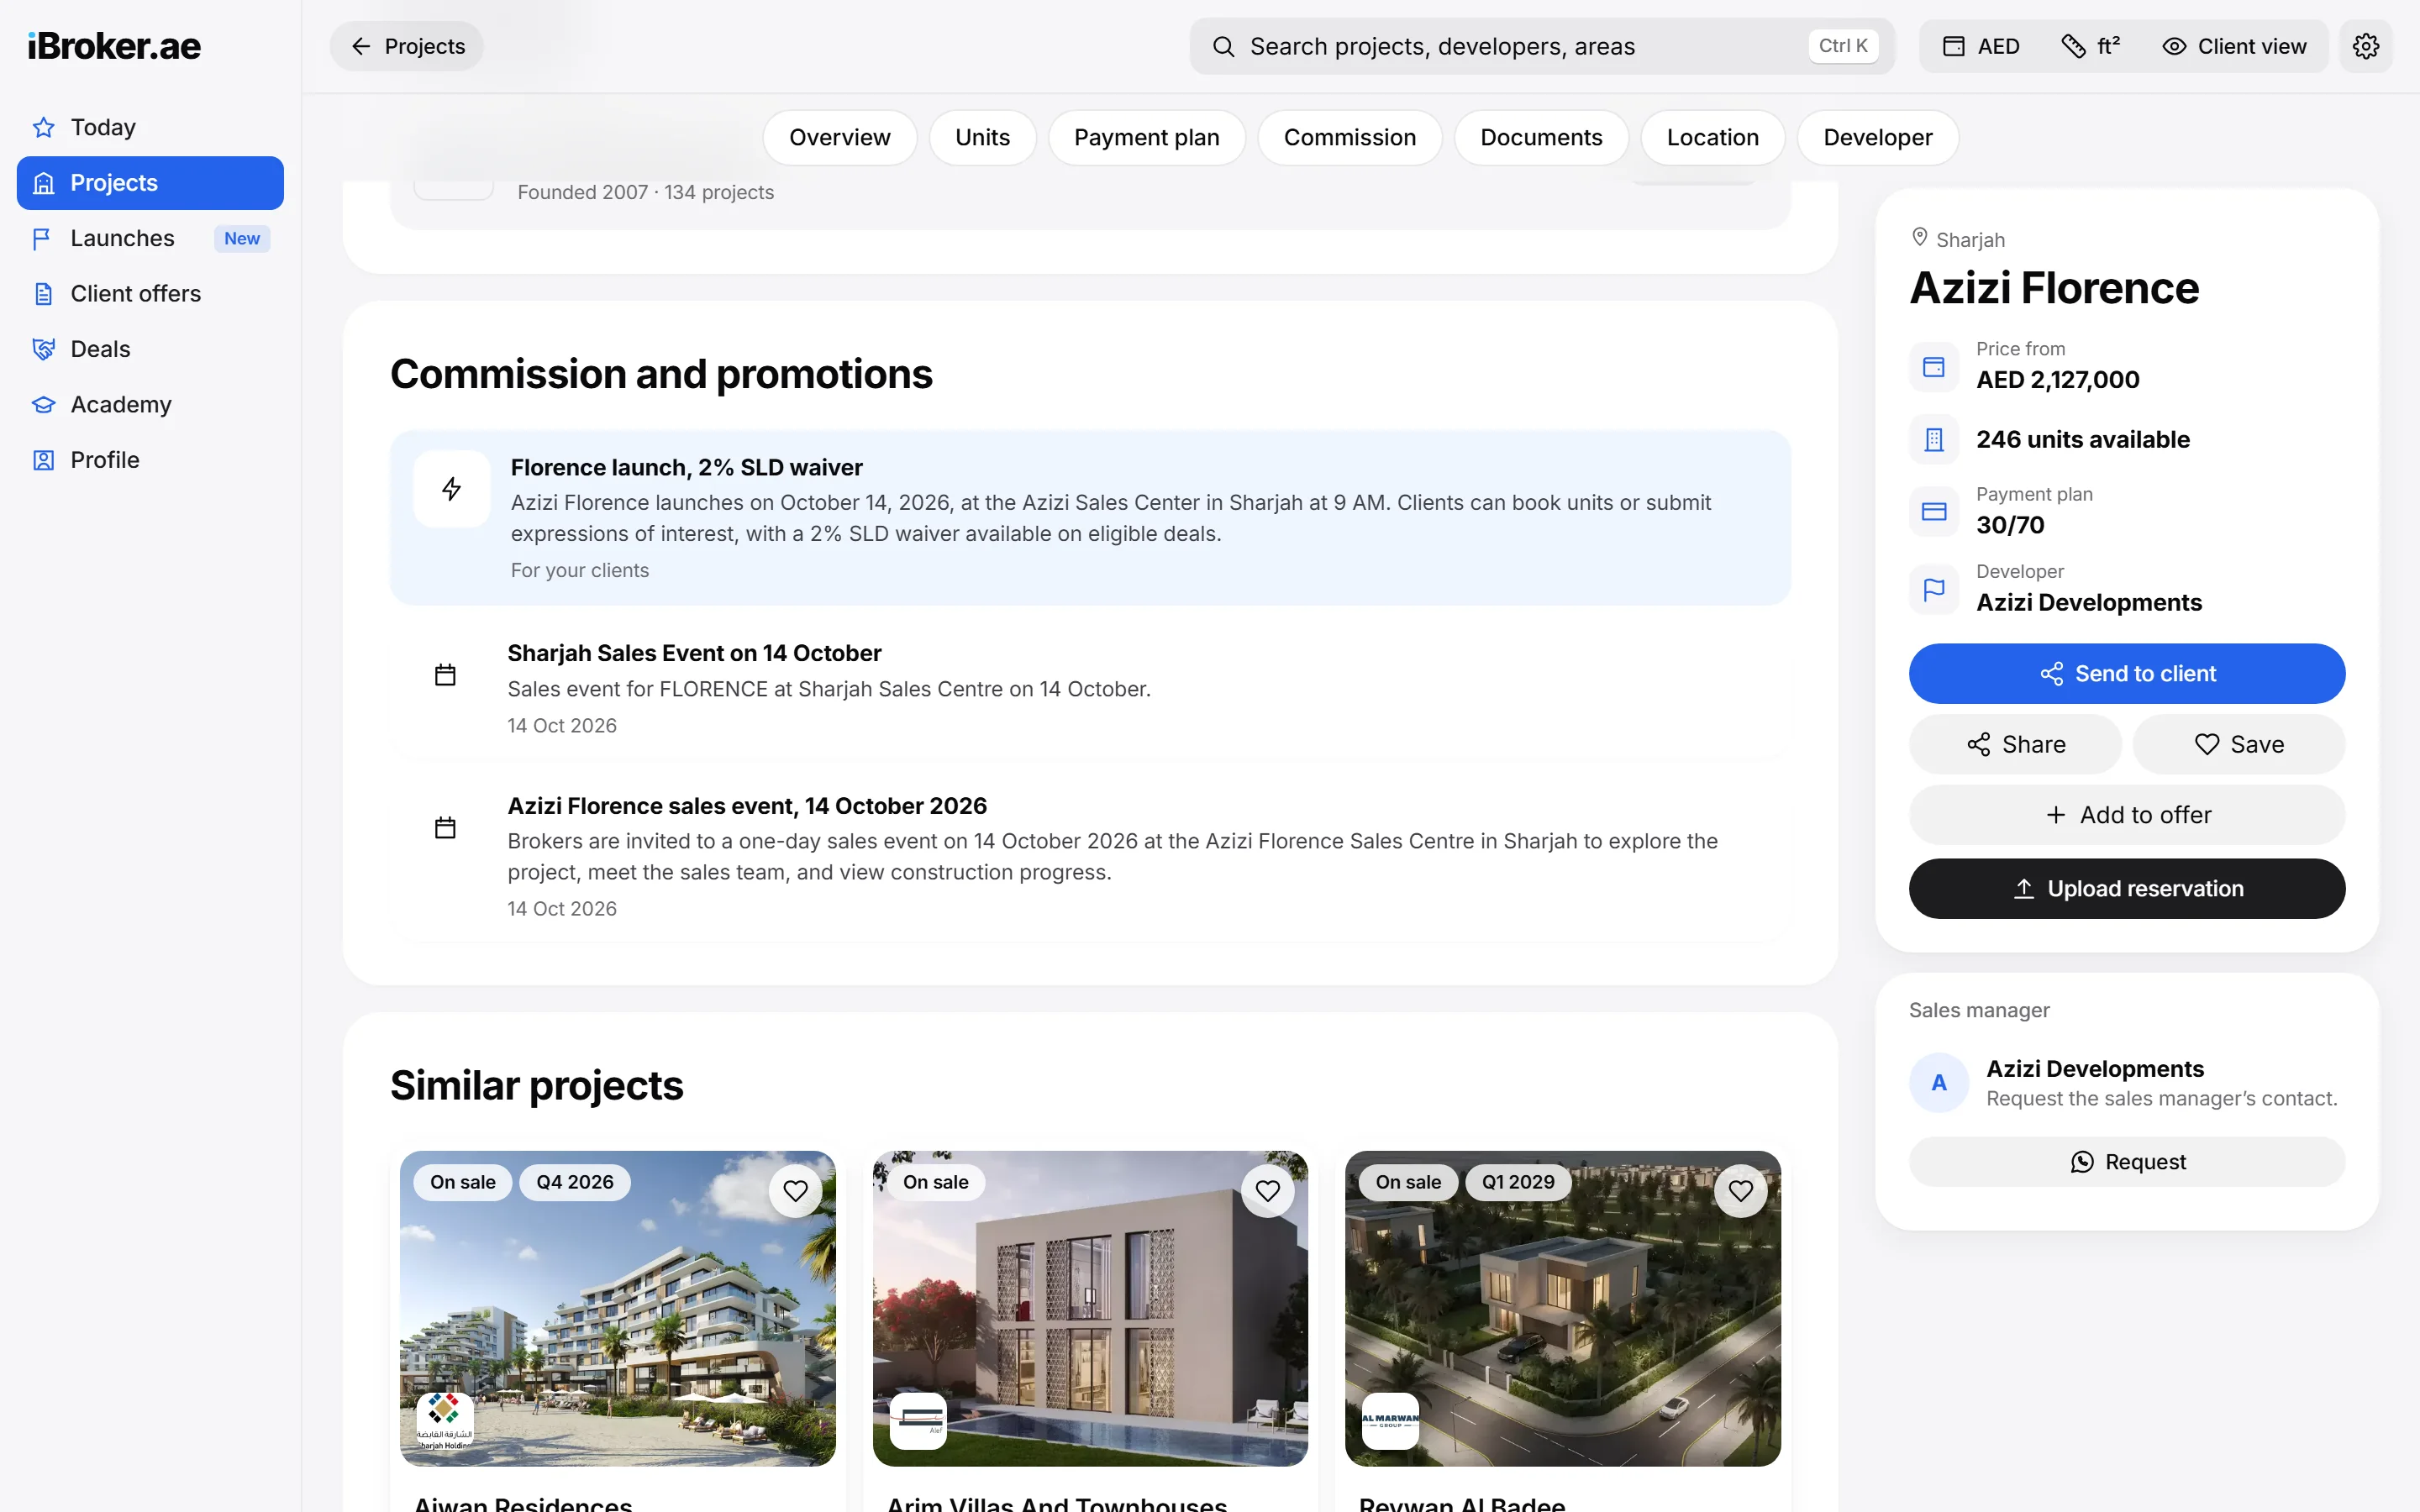
Task: Open the Ajwan Residences project image
Action: click(617, 1308)
